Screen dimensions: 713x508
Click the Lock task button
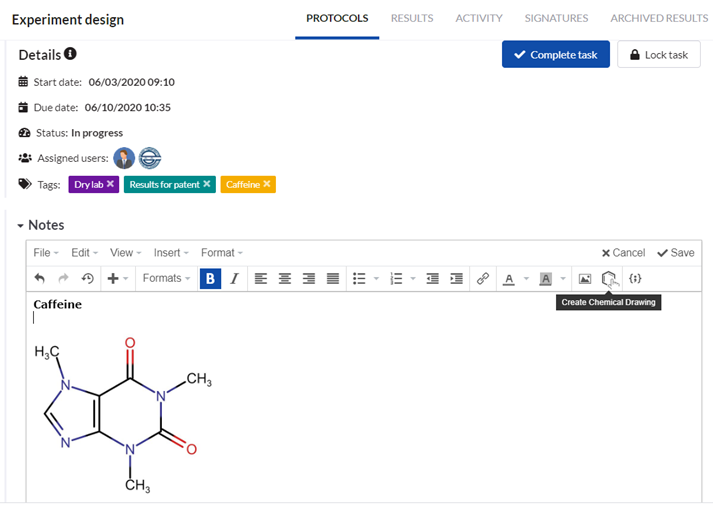coord(658,55)
